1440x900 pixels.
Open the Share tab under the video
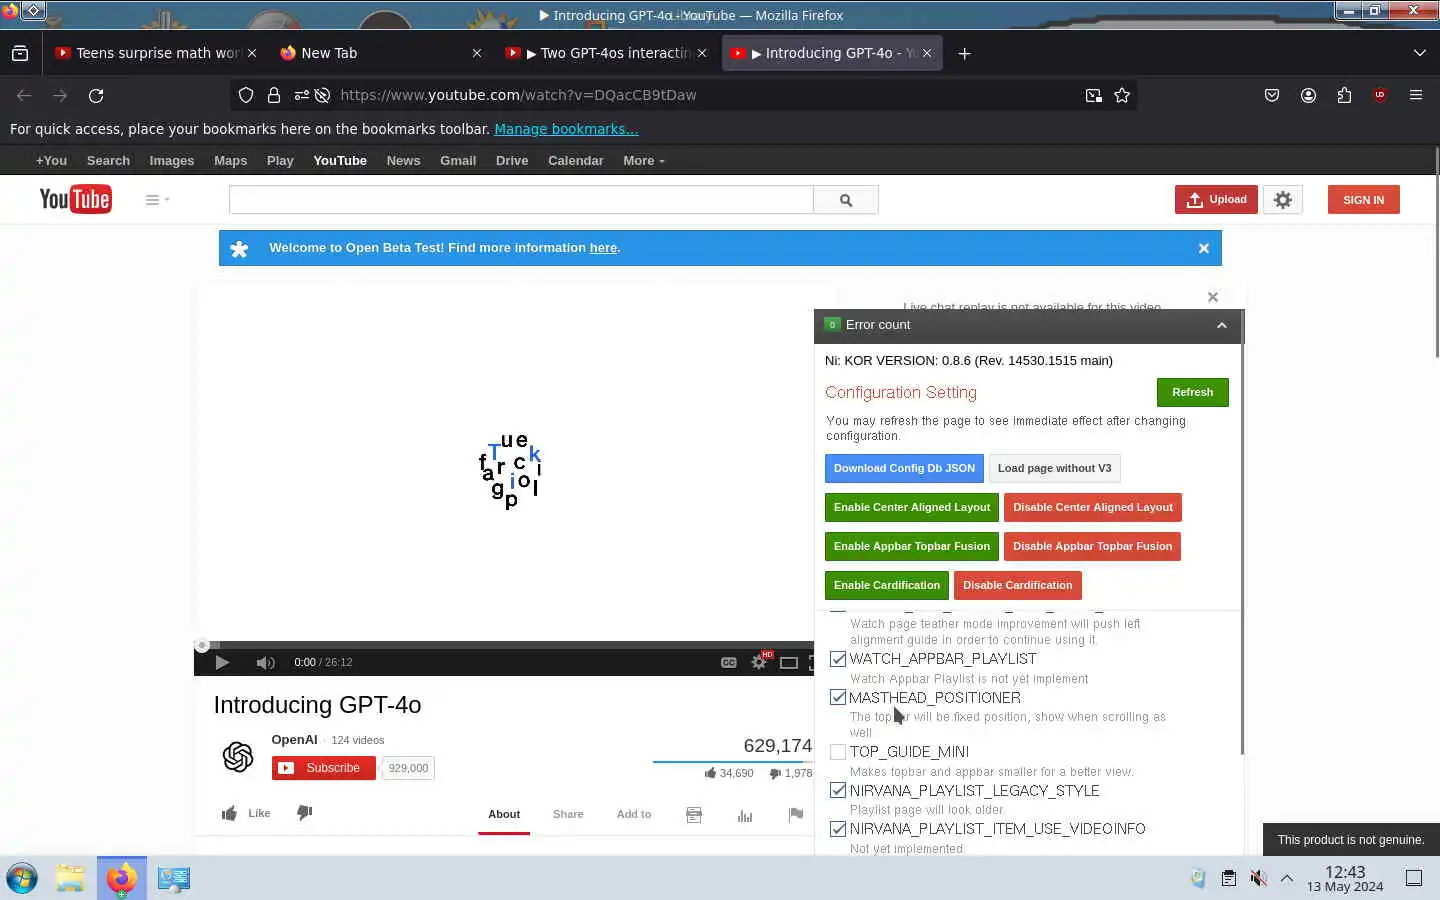pyautogui.click(x=568, y=814)
